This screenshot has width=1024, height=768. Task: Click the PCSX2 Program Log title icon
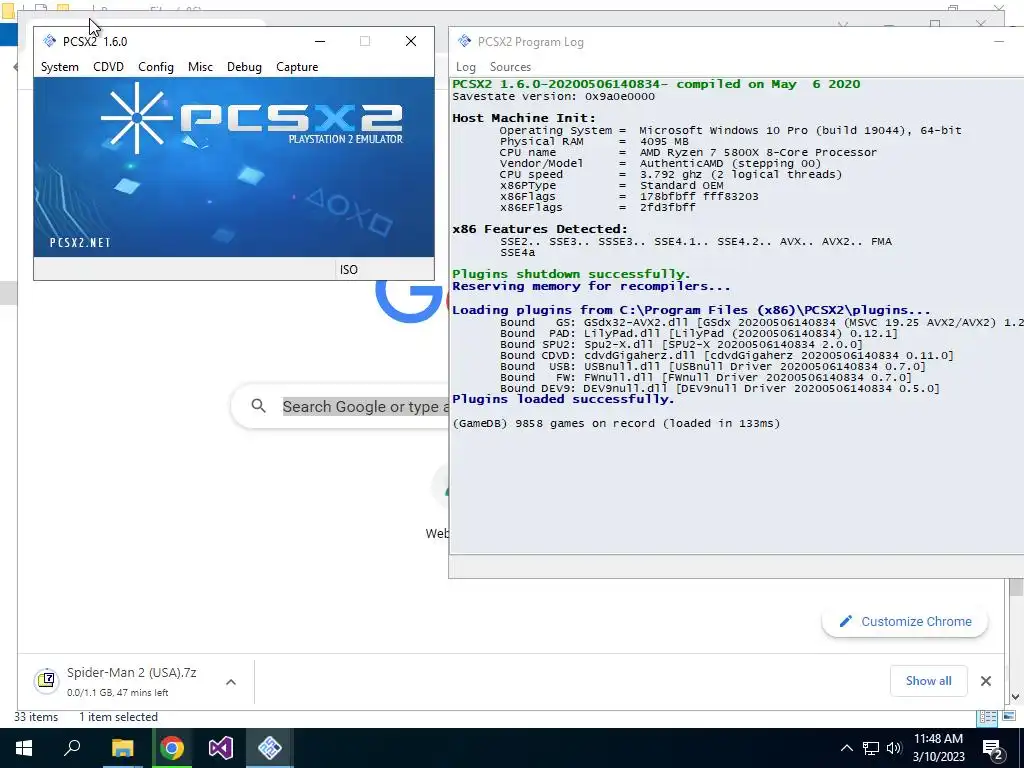[464, 41]
